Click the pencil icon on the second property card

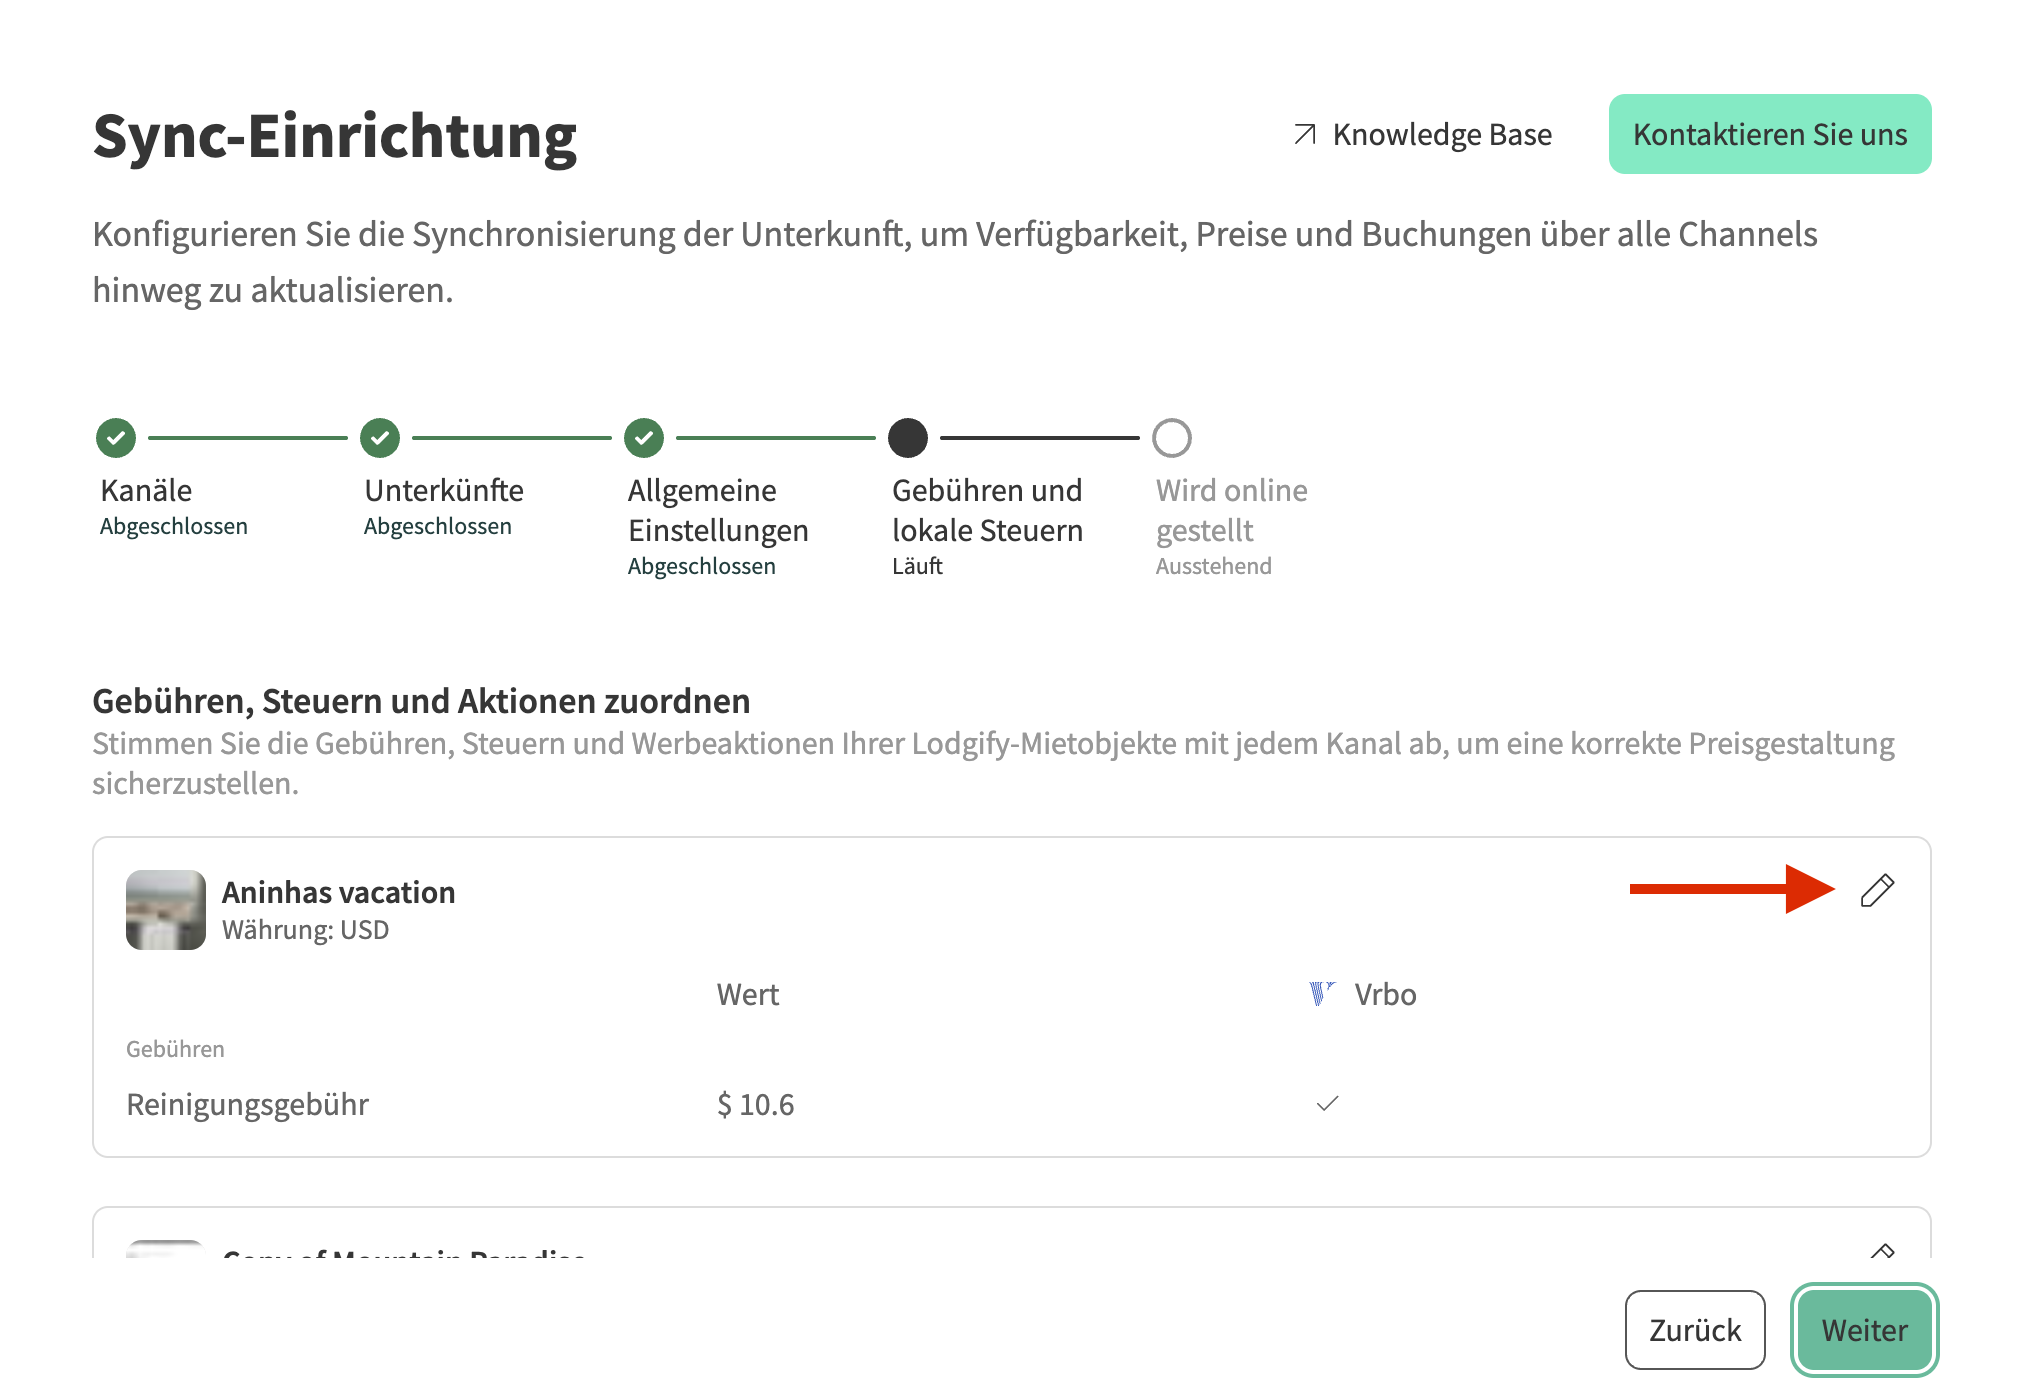pos(1882,1251)
